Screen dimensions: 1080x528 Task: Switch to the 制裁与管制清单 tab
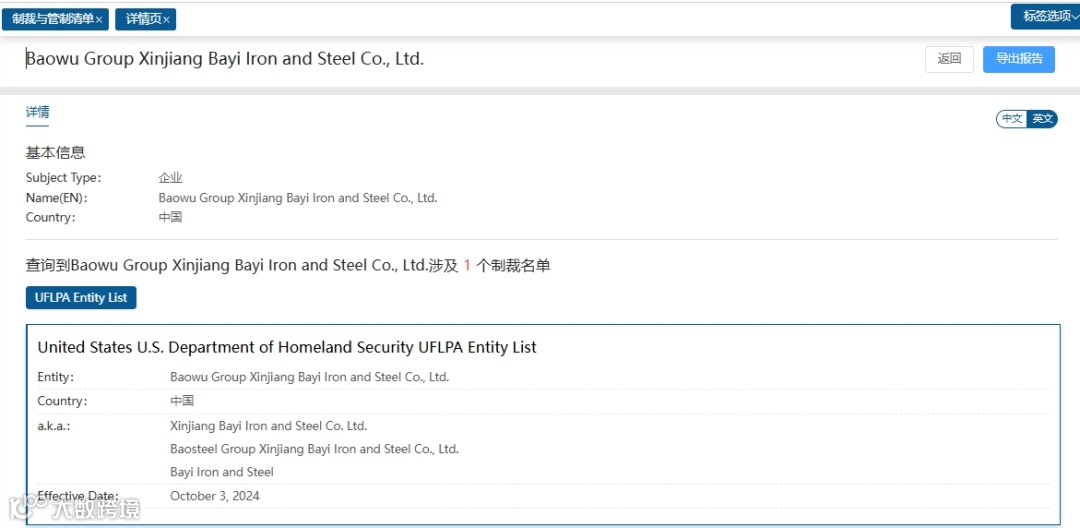pyautogui.click(x=52, y=19)
